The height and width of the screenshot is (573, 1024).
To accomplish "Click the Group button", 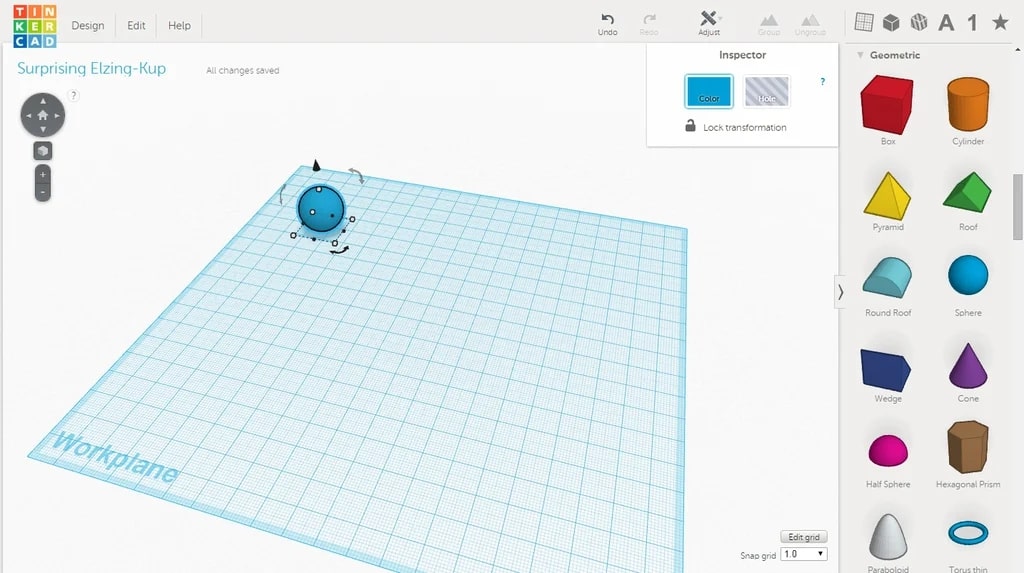I will (769, 24).
